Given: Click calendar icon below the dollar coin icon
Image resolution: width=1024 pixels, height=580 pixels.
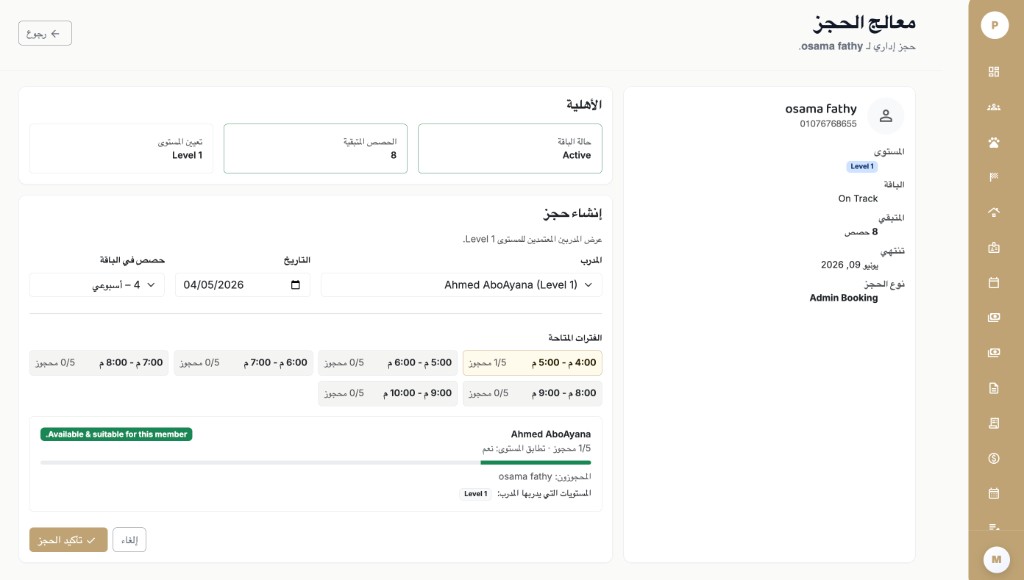Looking at the screenshot, I should coord(994,494).
